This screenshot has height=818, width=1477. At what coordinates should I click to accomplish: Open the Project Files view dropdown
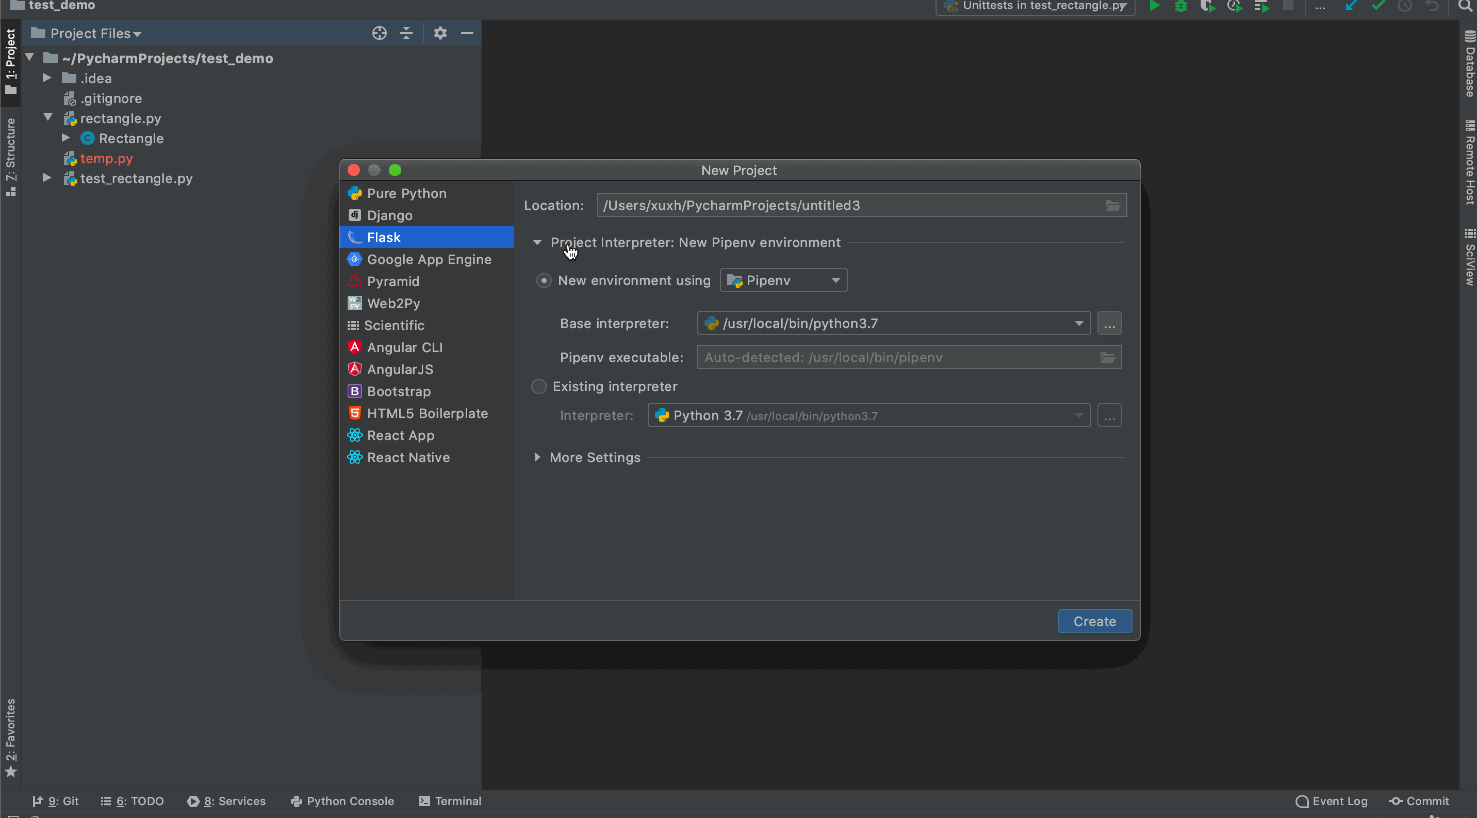click(87, 33)
